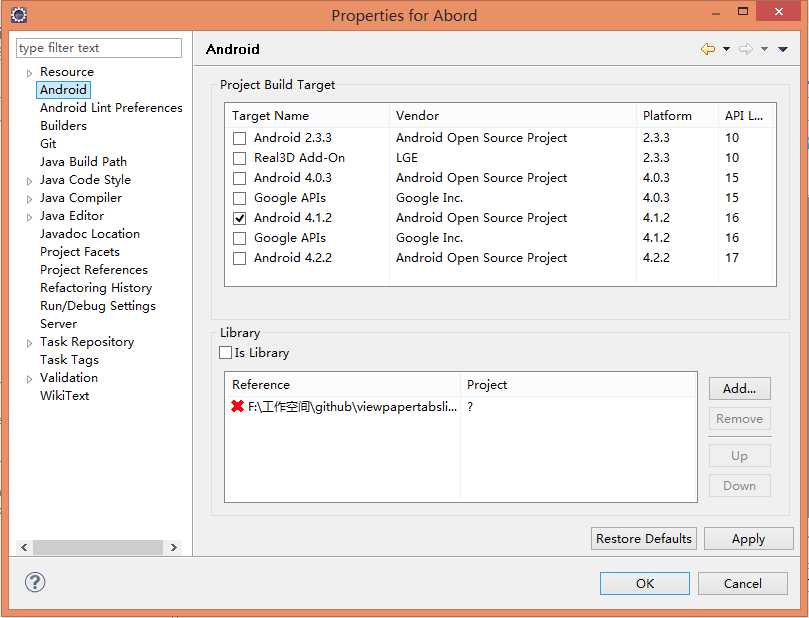Screen dimensions: 809x618
Task: Minimize the Properties for Abord window
Action: pos(716,12)
